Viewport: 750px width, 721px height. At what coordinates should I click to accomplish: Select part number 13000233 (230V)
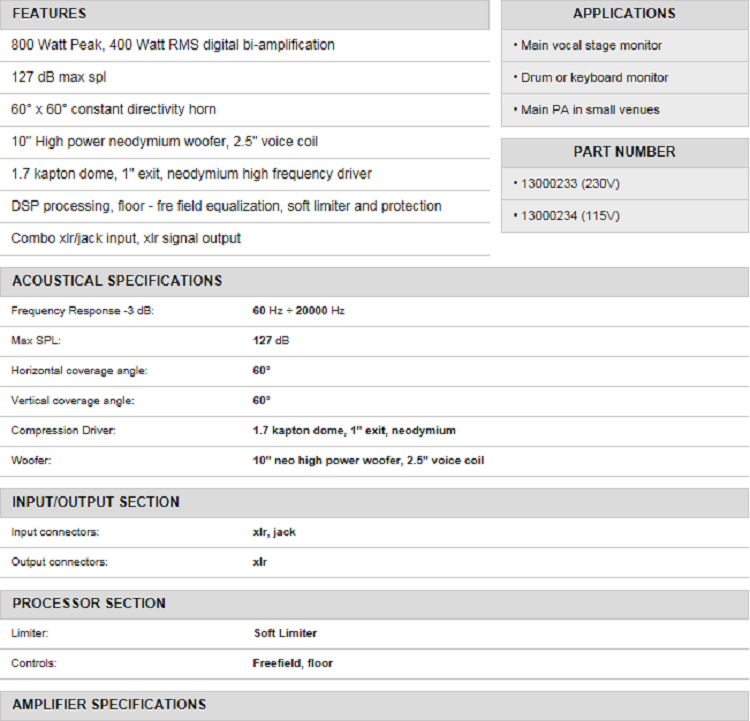(566, 184)
